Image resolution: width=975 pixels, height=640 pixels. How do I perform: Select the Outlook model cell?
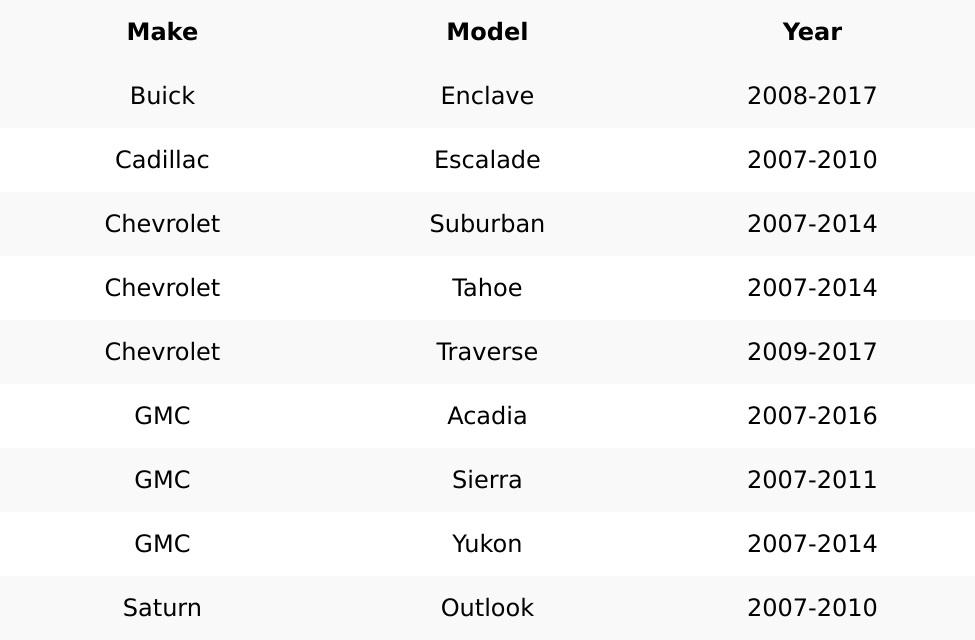(487, 608)
